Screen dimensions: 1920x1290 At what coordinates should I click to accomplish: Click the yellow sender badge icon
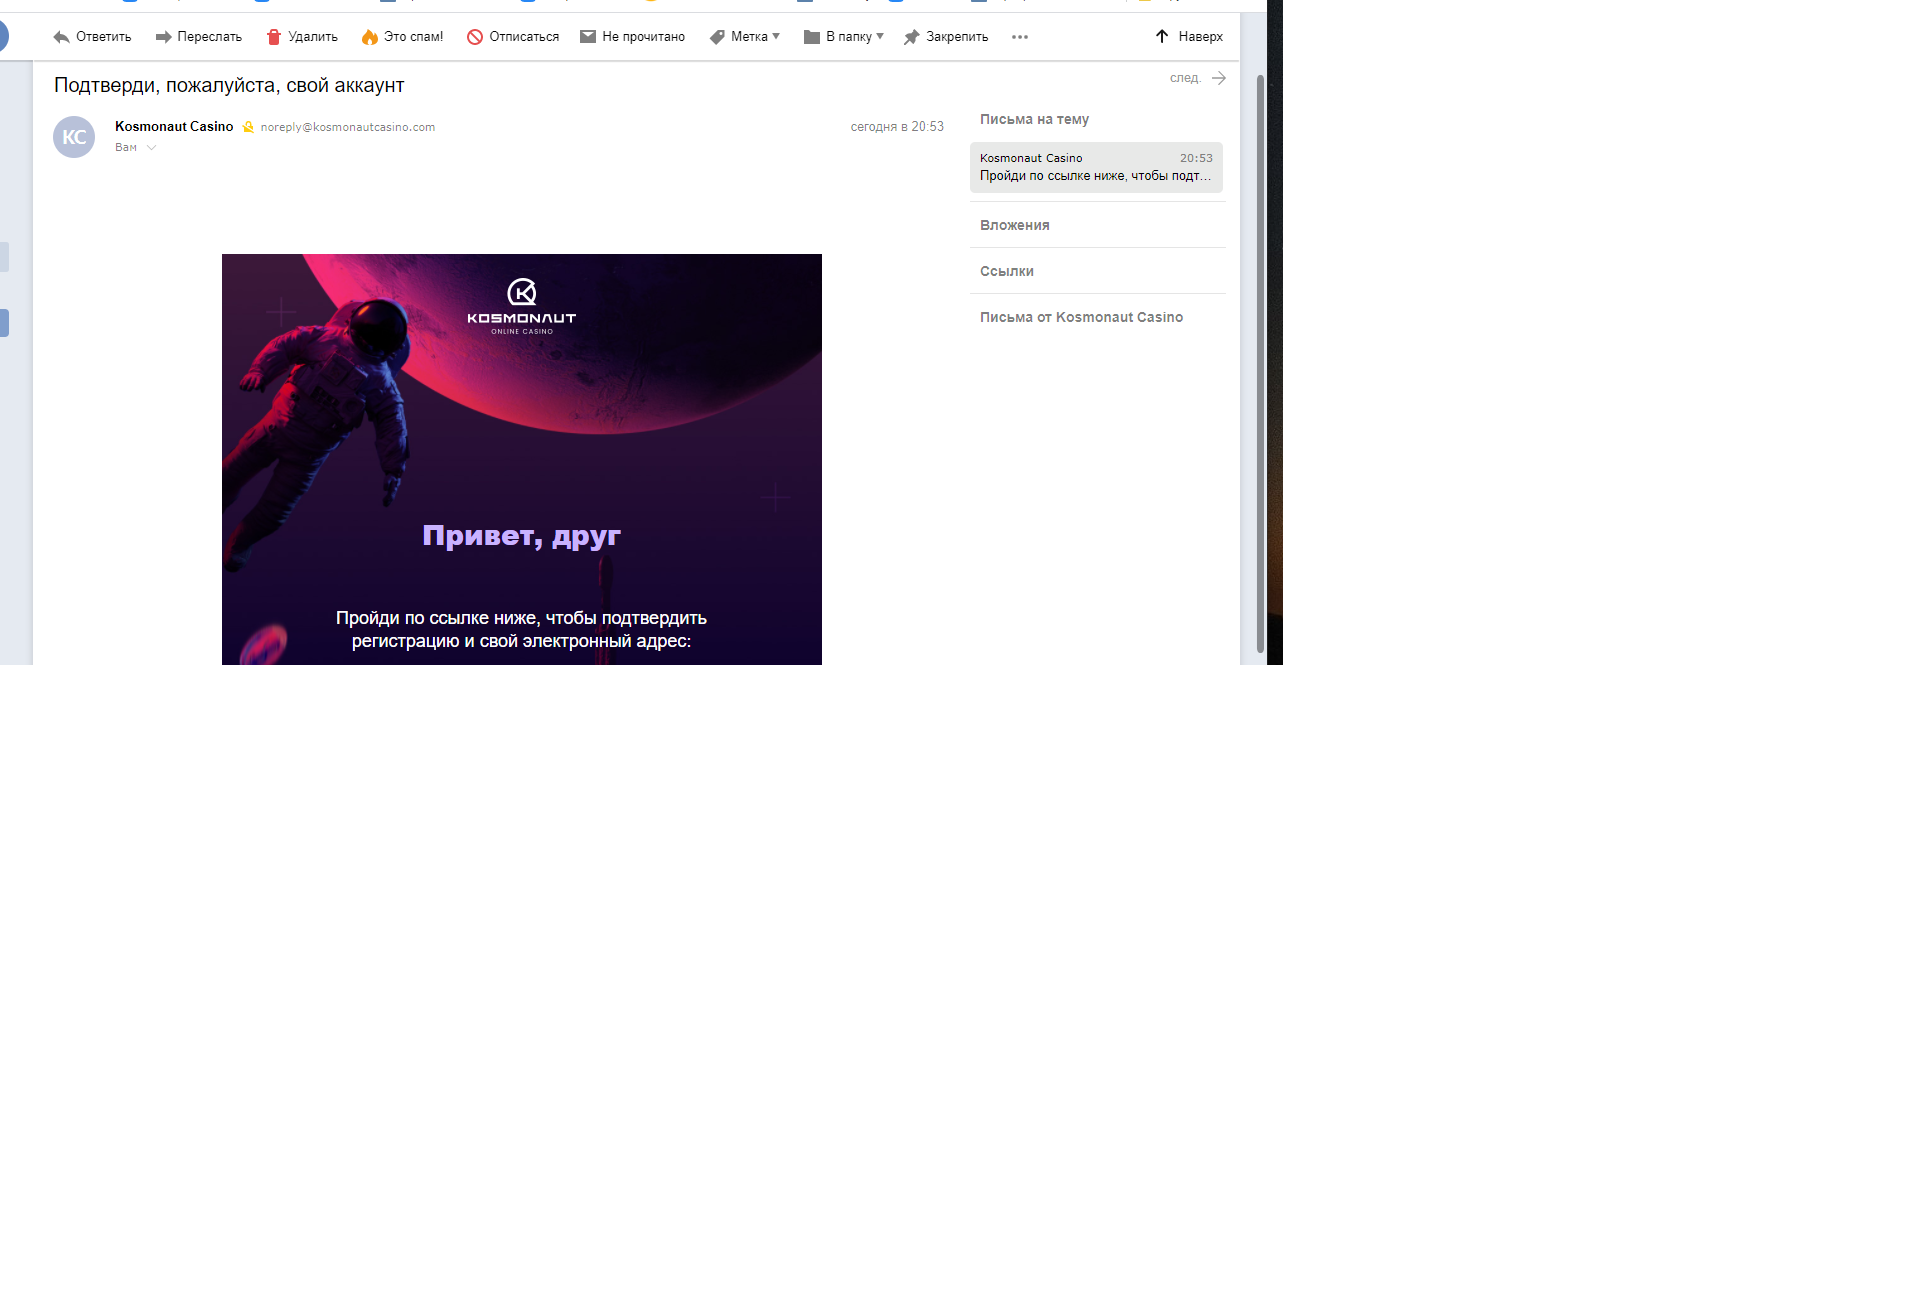tap(248, 127)
